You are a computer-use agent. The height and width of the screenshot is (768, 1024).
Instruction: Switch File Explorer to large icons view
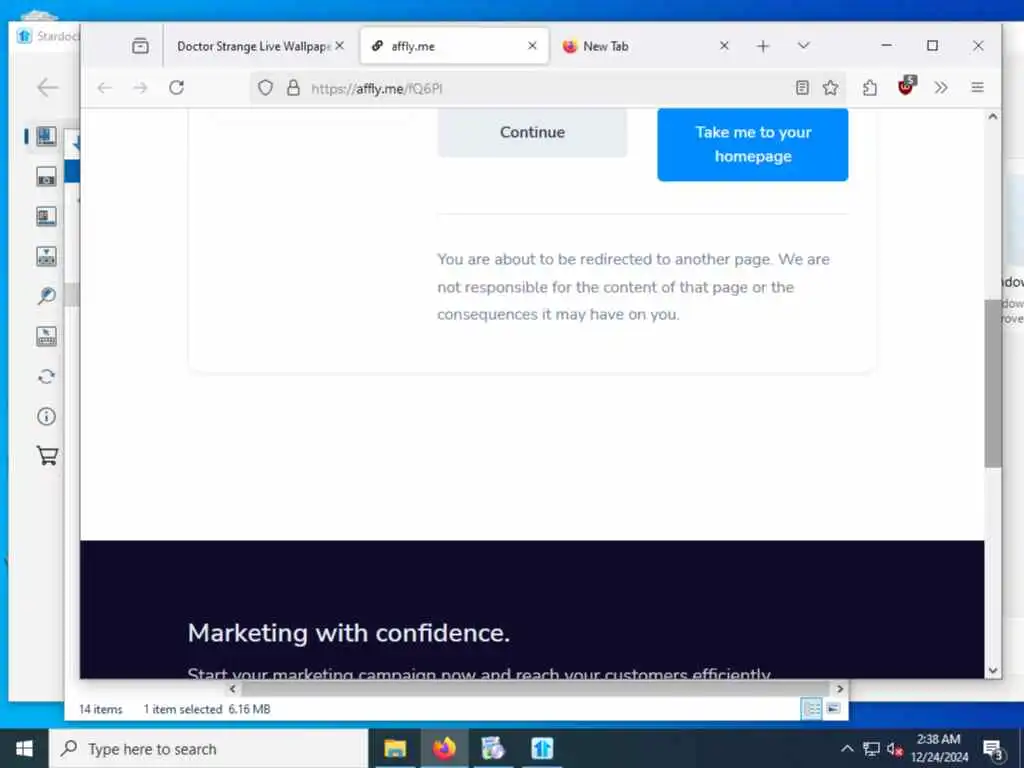point(833,709)
